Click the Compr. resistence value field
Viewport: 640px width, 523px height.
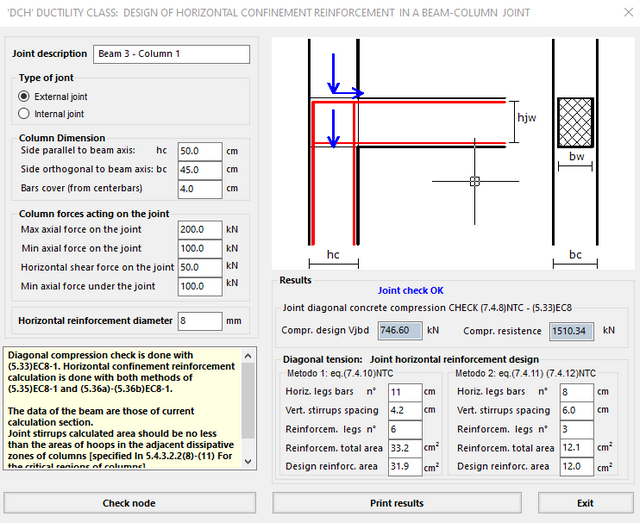[x=571, y=331]
